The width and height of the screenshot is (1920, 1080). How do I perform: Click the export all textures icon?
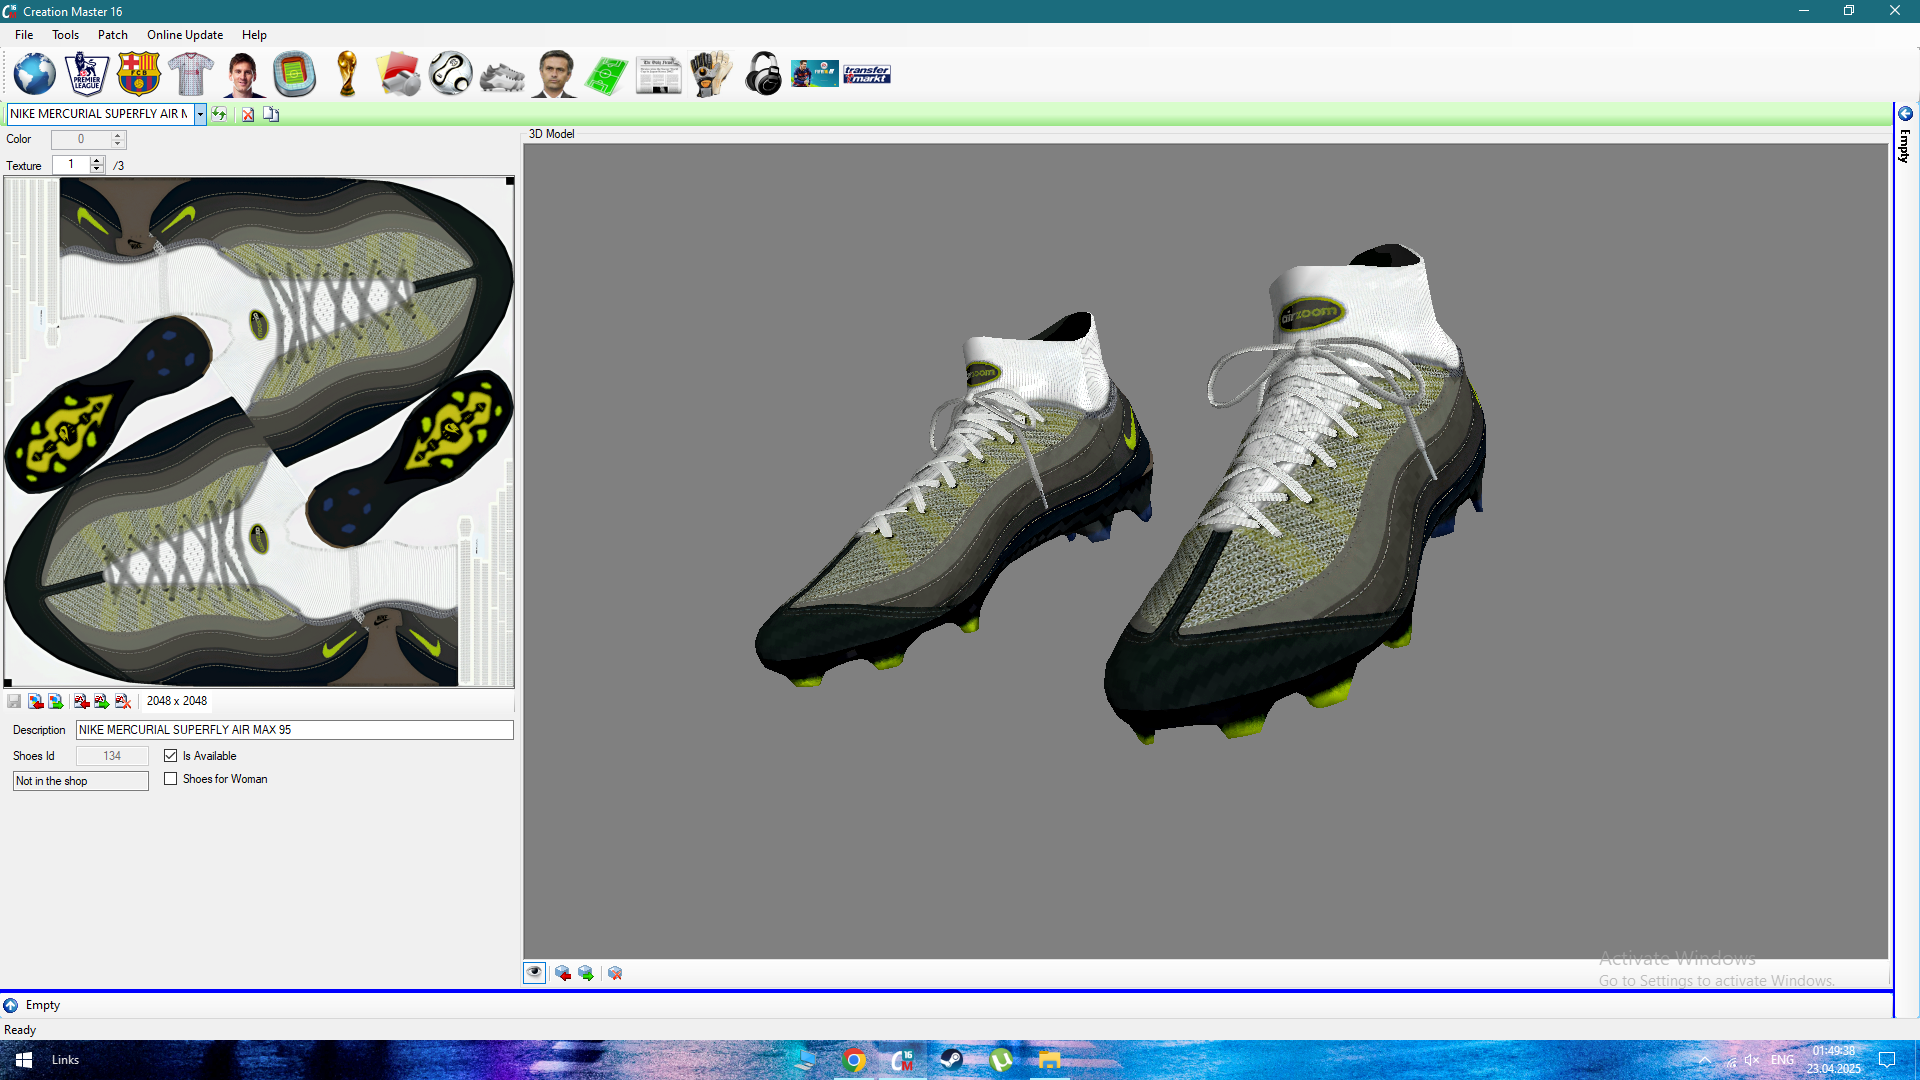tap(102, 701)
